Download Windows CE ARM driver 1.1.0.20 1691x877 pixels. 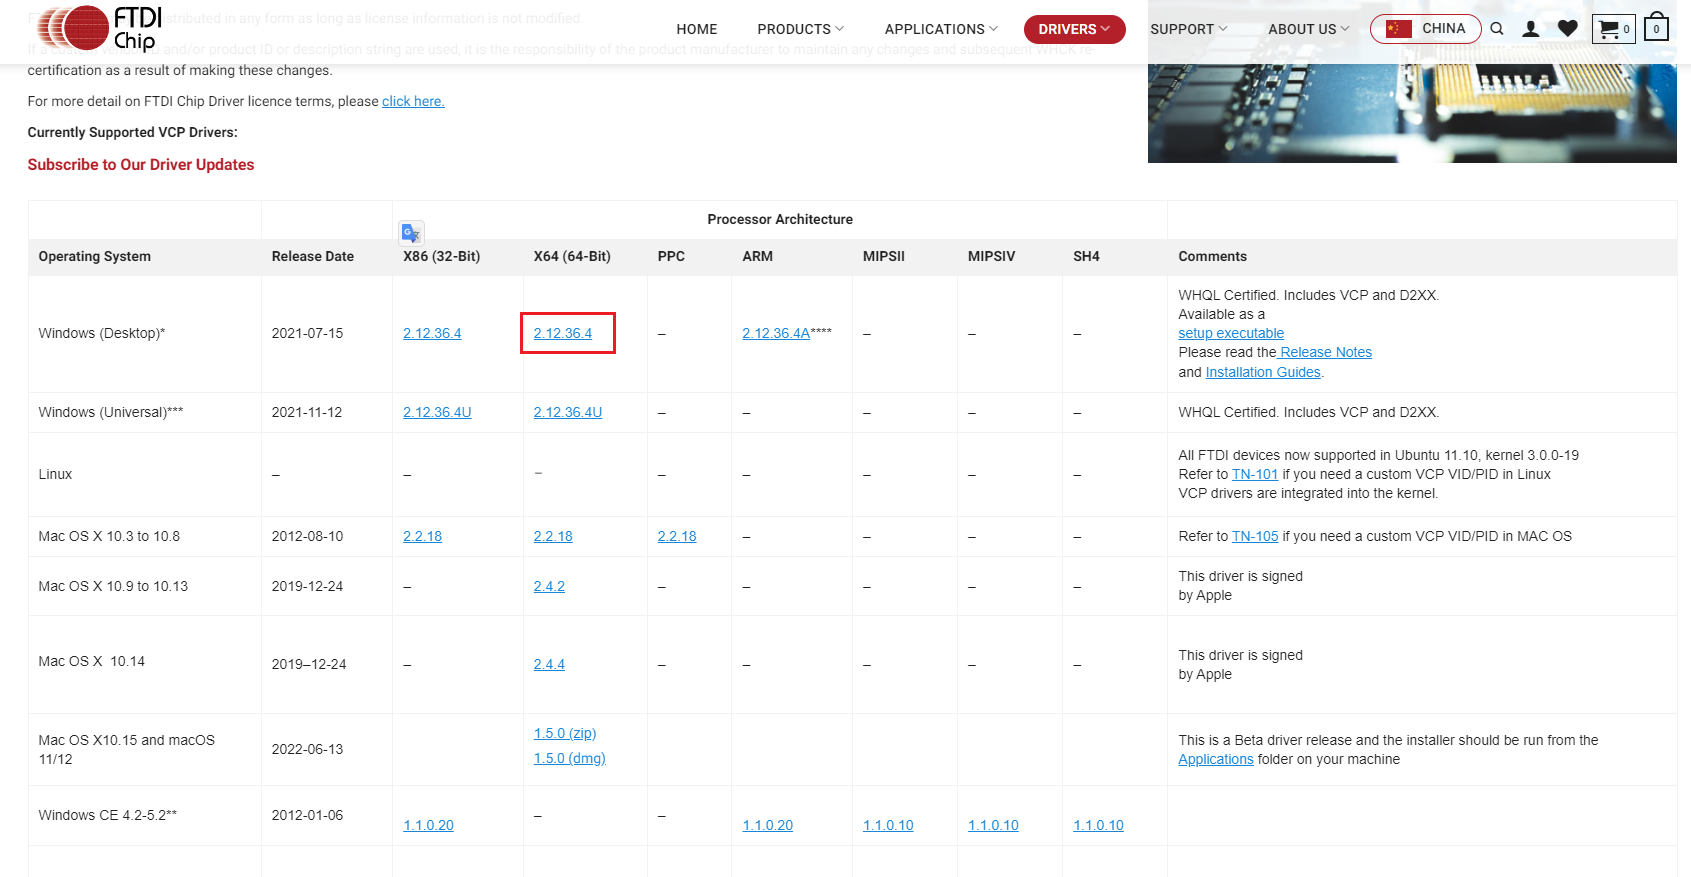point(767,825)
